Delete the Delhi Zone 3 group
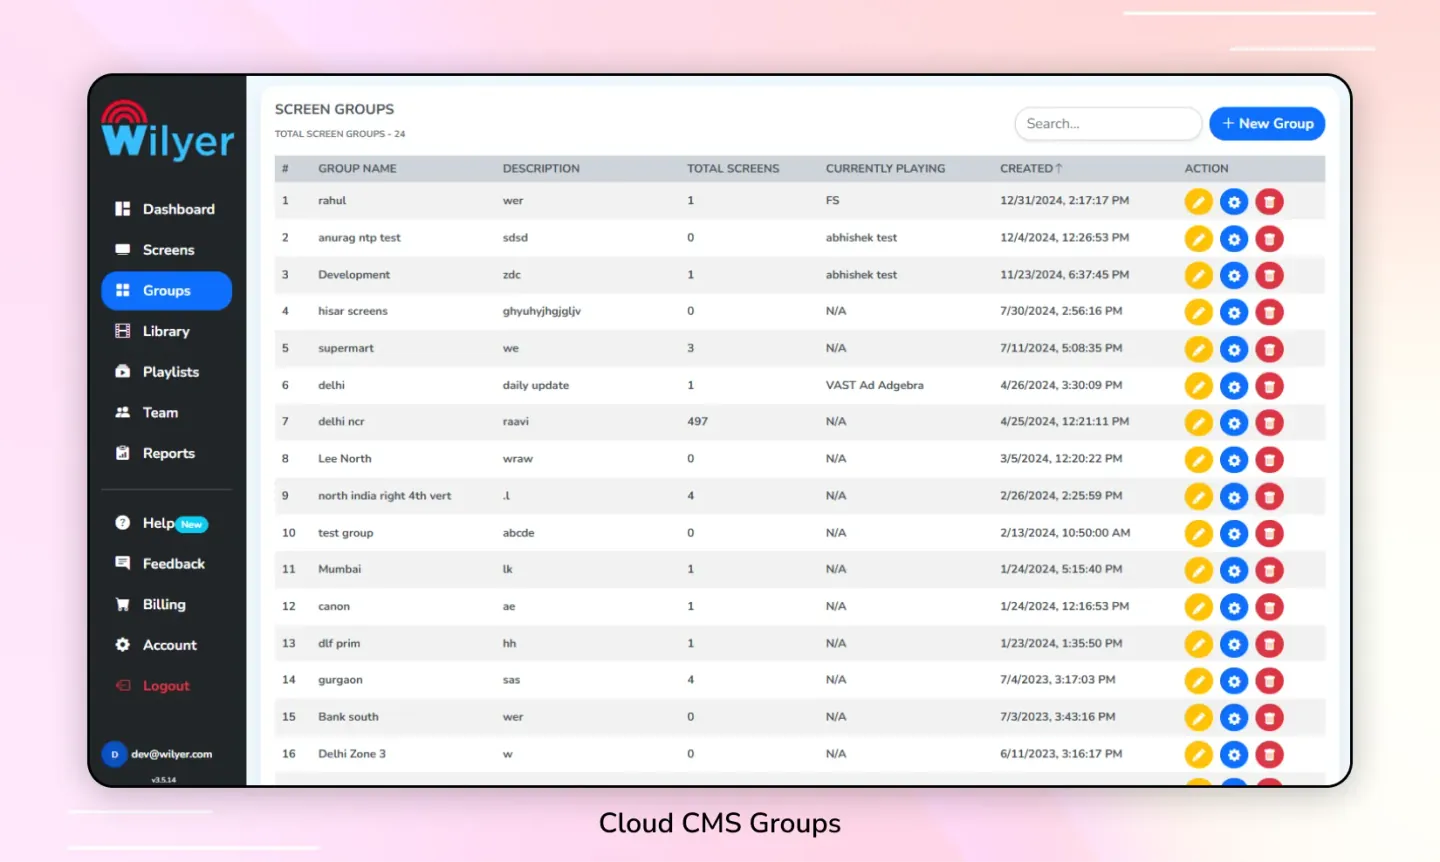Image resolution: width=1440 pixels, height=862 pixels. point(1269,755)
